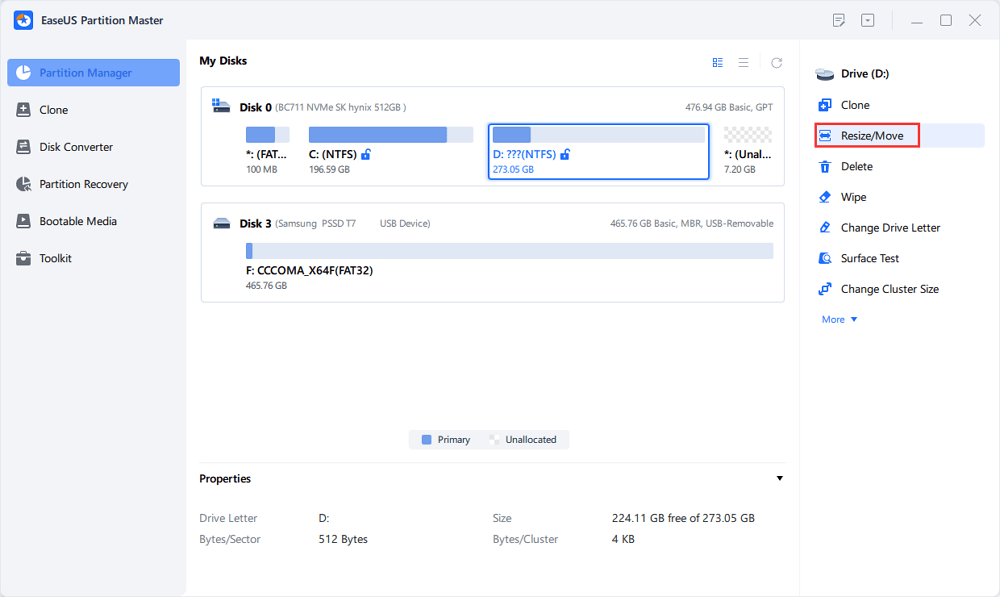Switch My Disks to list view
Image resolution: width=1000 pixels, height=597 pixels.
(x=744, y=63)
